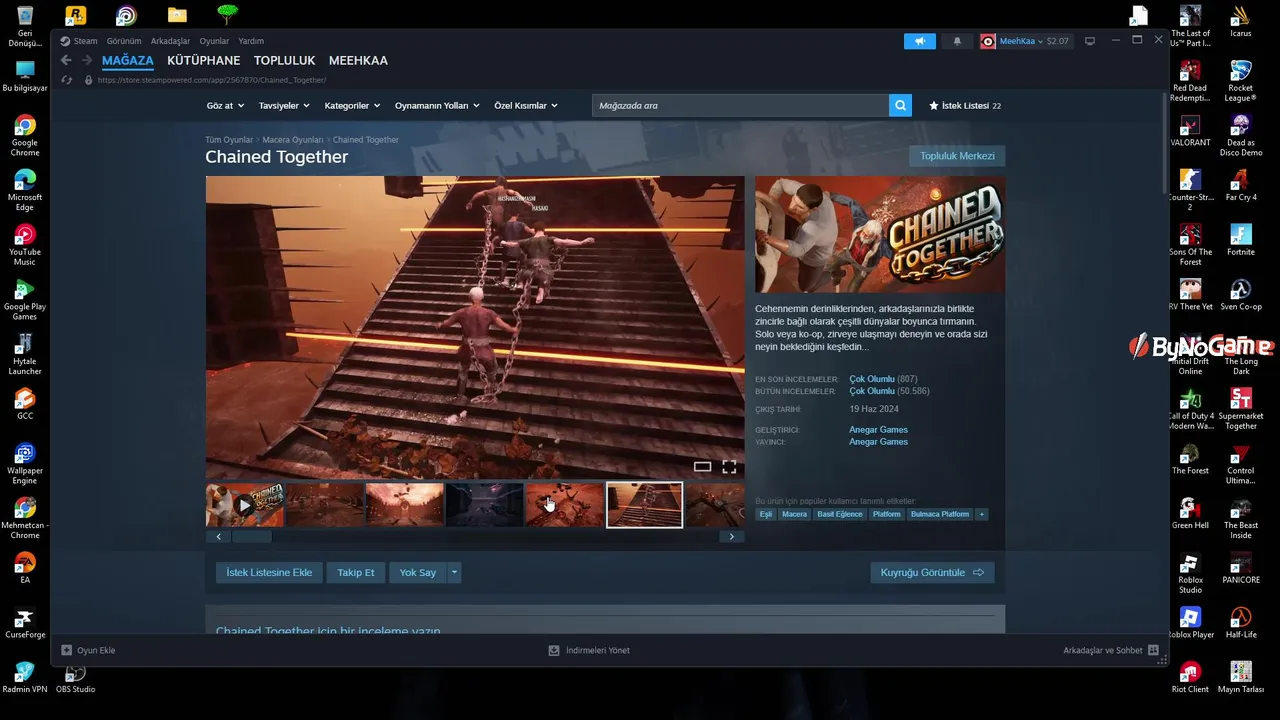Switch screenshot viewer to theater mode
Image resolution: width=1280 pixels, height=720 pixels.
click(x=702, y=467)
